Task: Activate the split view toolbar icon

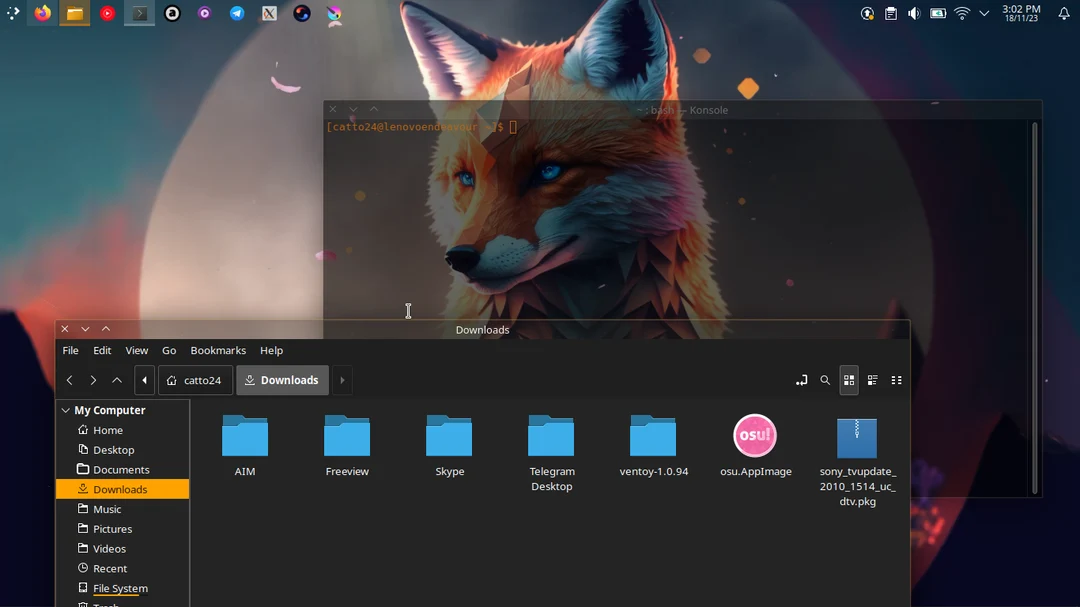Action: [801, 380]
